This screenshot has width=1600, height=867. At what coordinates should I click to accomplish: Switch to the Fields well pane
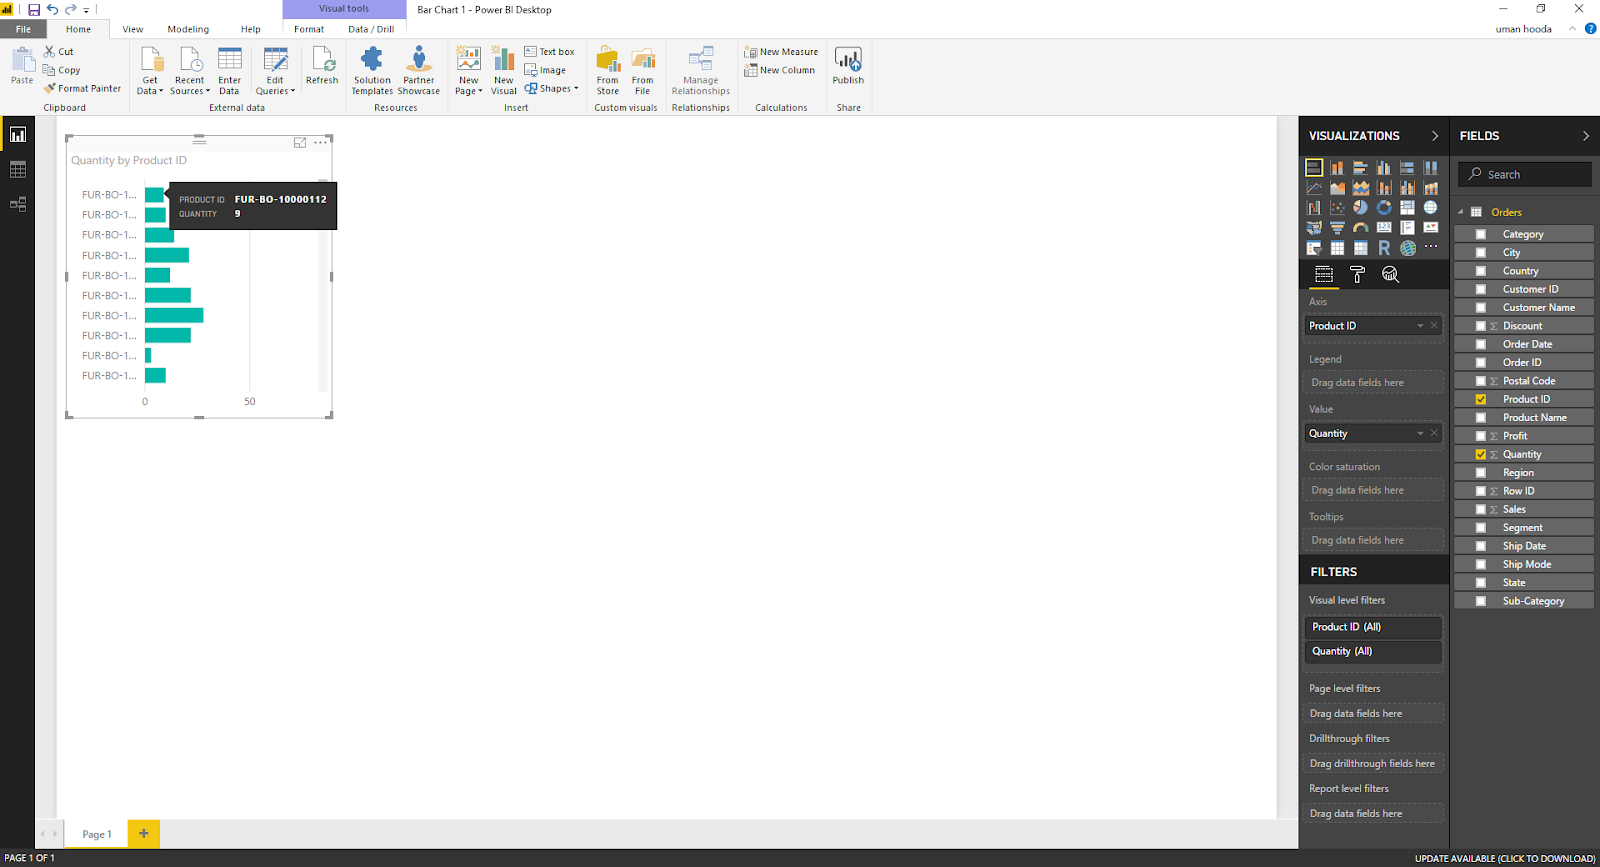coord(1324,274)
